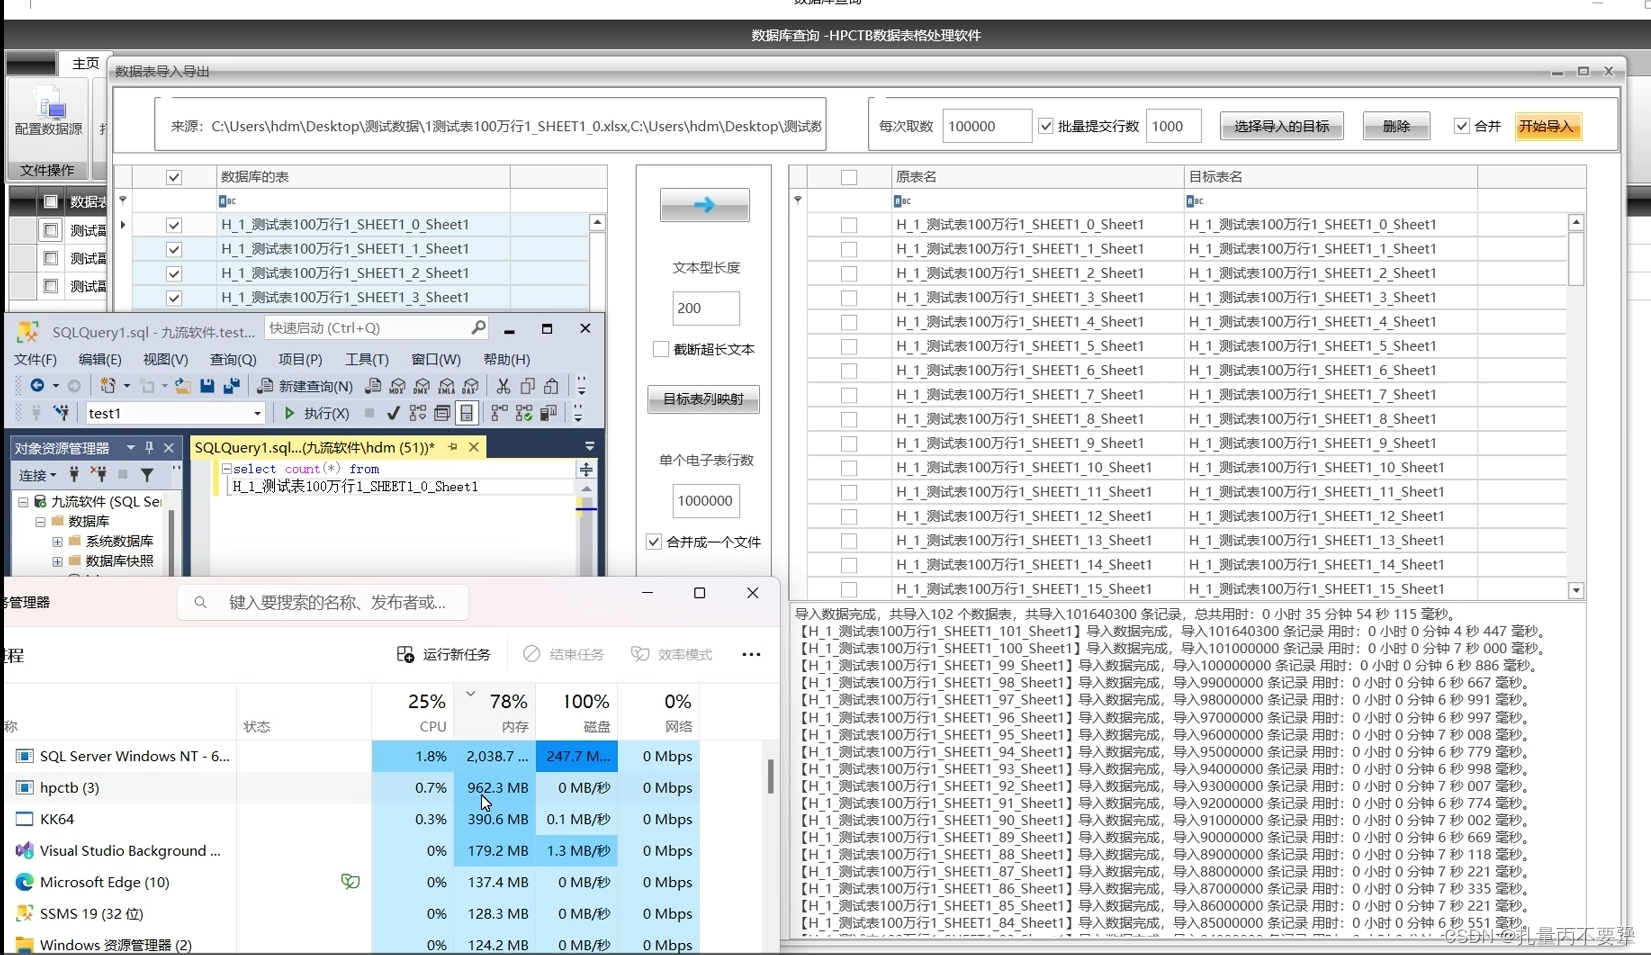Uncheck the 合并成一个文件 checkbox
This screenshot has width=1651, height=955.
pos(654,541)
